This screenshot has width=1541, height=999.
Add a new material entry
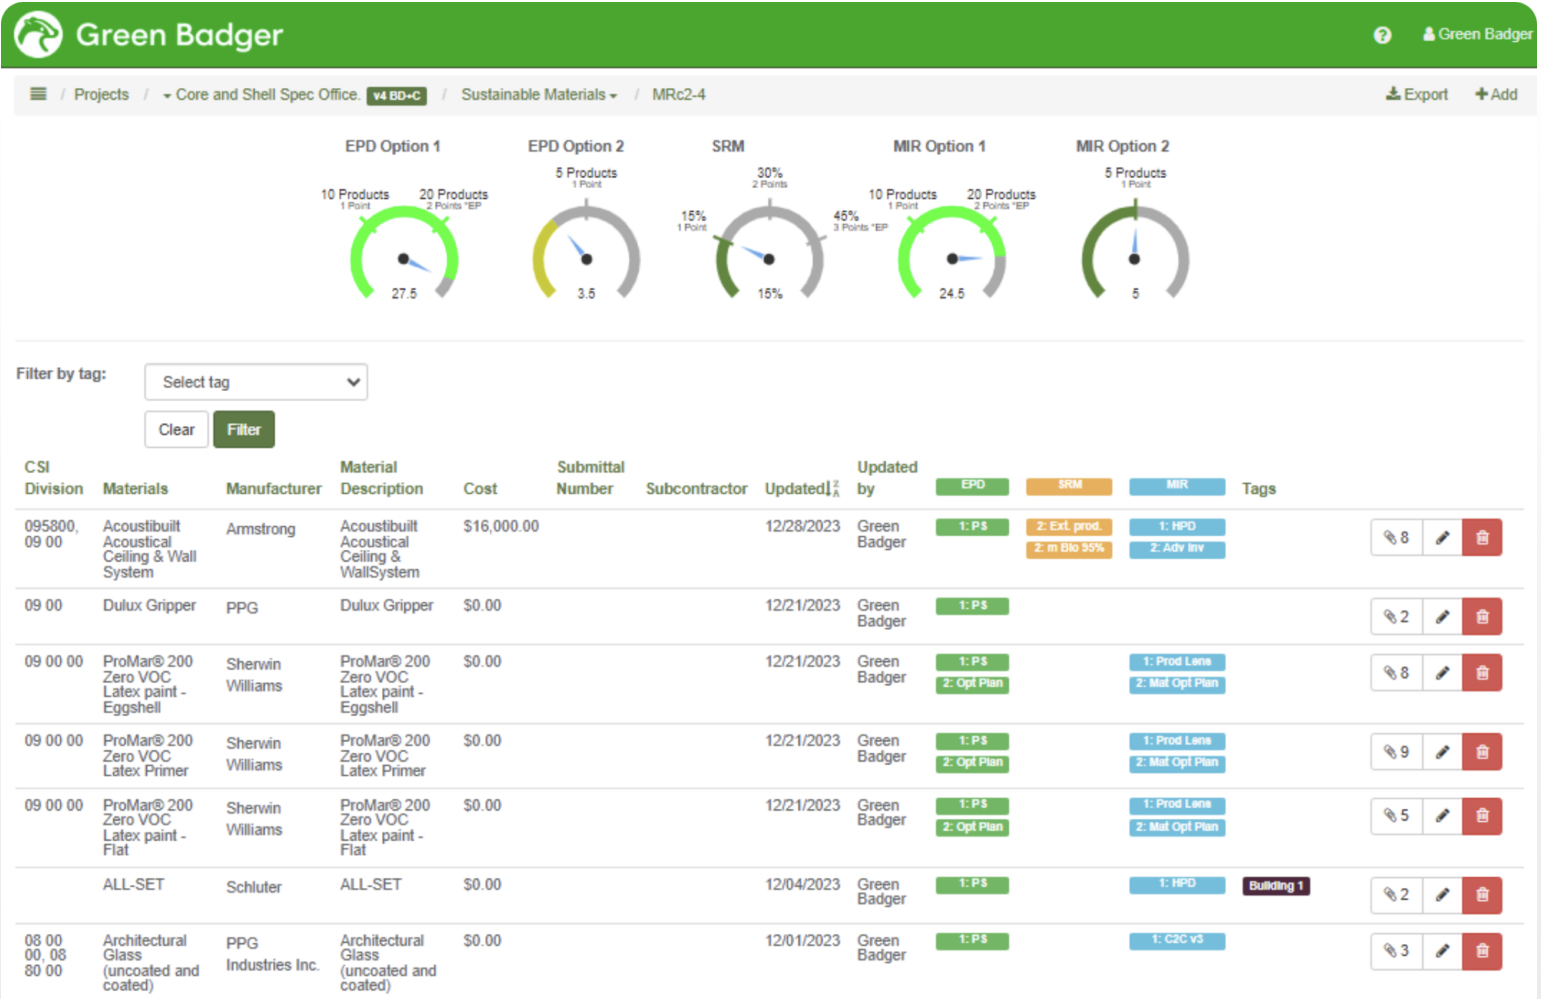[x=1495, y=94]
